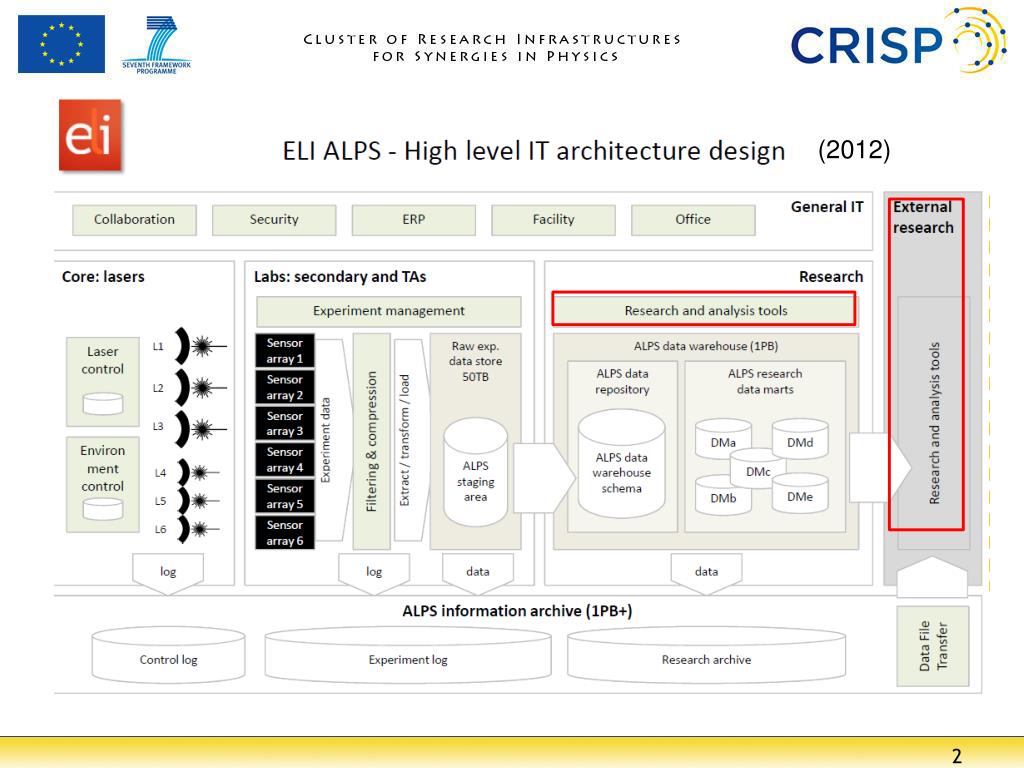Click the CRISP logo
The width and height of the screenshot is (1024, 768).
tap(898, 40)
